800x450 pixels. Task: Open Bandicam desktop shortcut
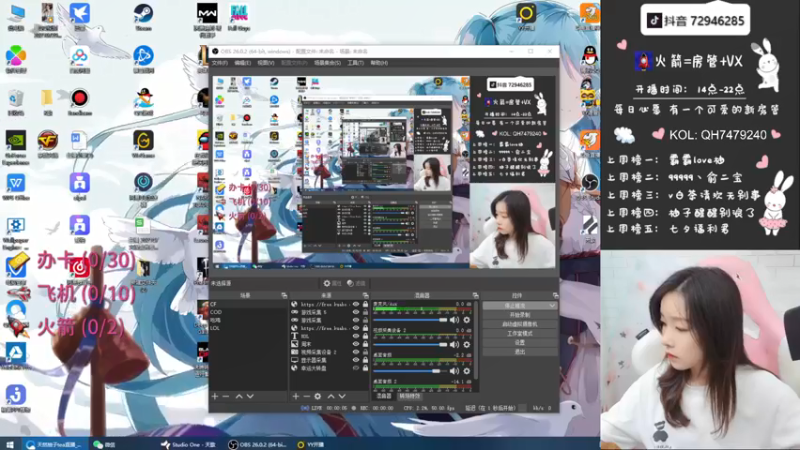[80, 102]
